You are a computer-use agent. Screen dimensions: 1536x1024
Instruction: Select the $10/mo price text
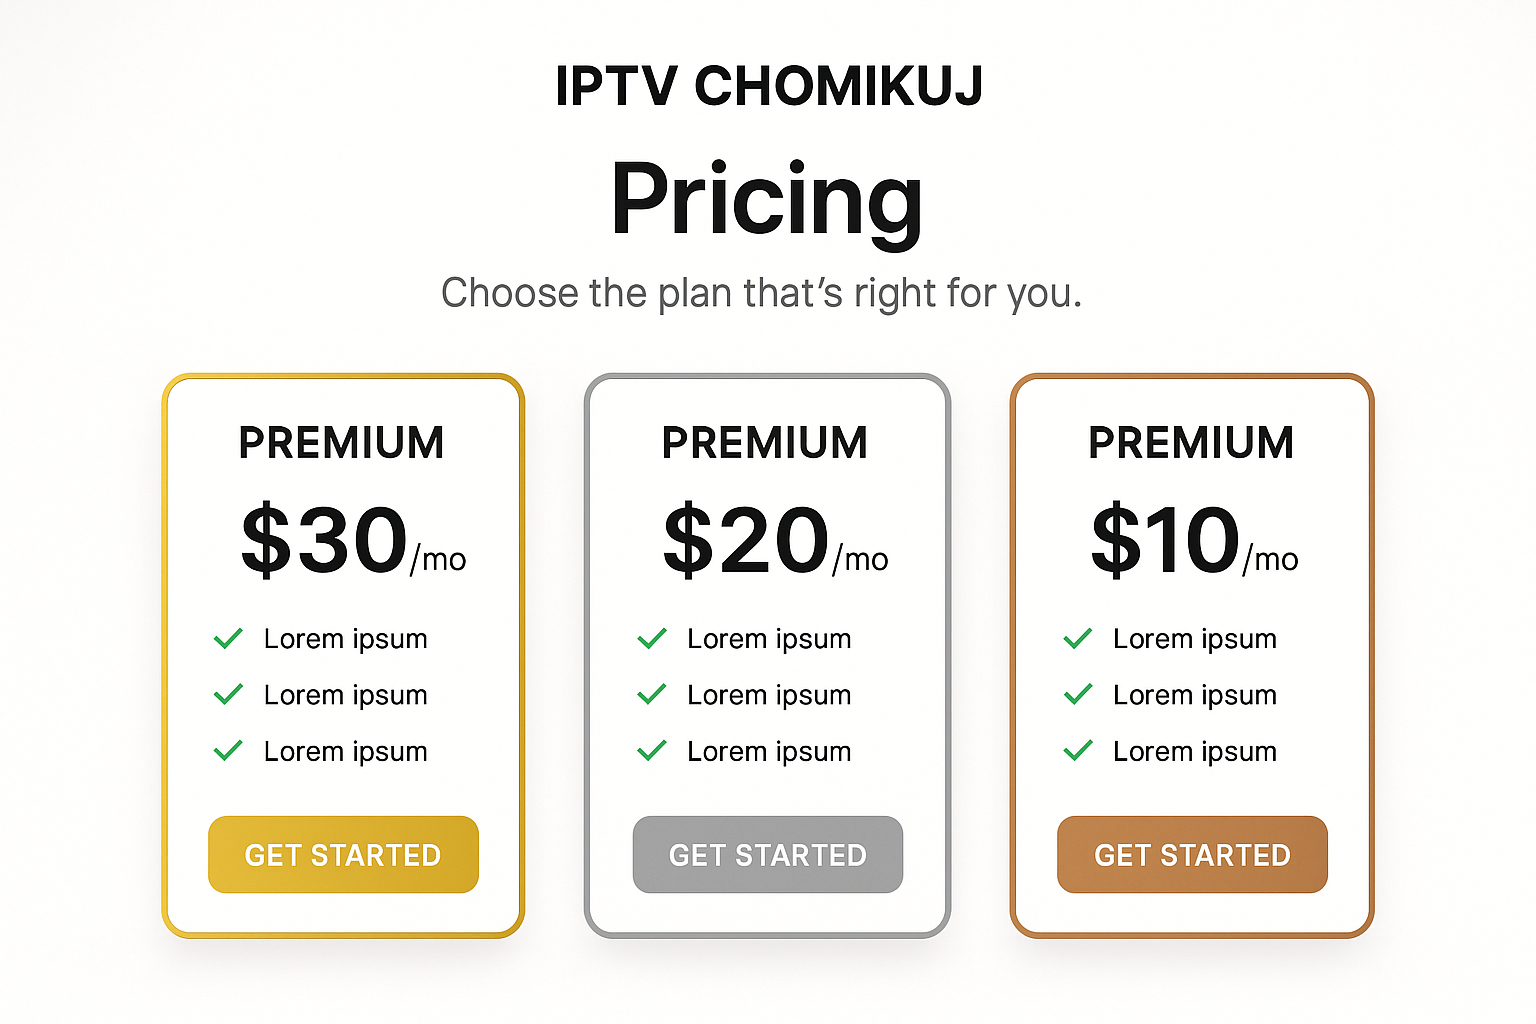point(1195,541)
